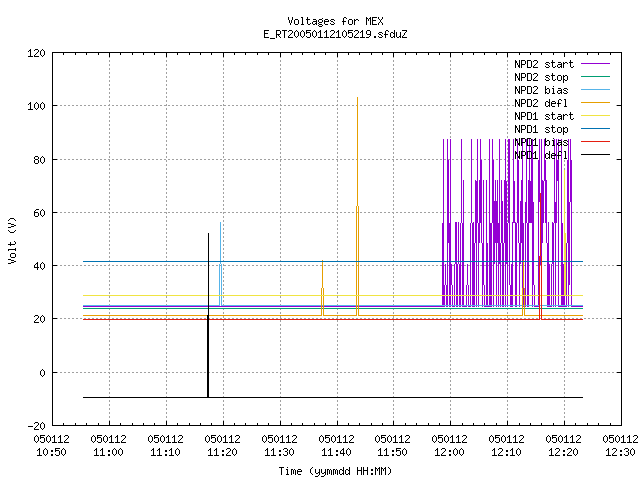This screenshot has width=640, height=480.
Task: Click the 'Time (yymmdd HH:MM)' x-axis label
Action: click(335, 471)
